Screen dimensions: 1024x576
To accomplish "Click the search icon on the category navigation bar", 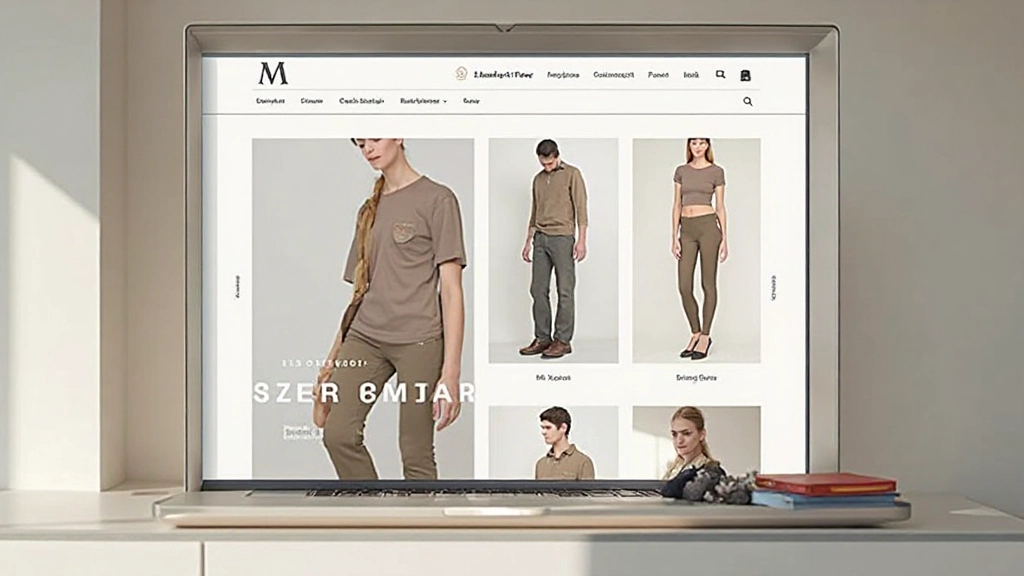I will (x=747, y=101).
